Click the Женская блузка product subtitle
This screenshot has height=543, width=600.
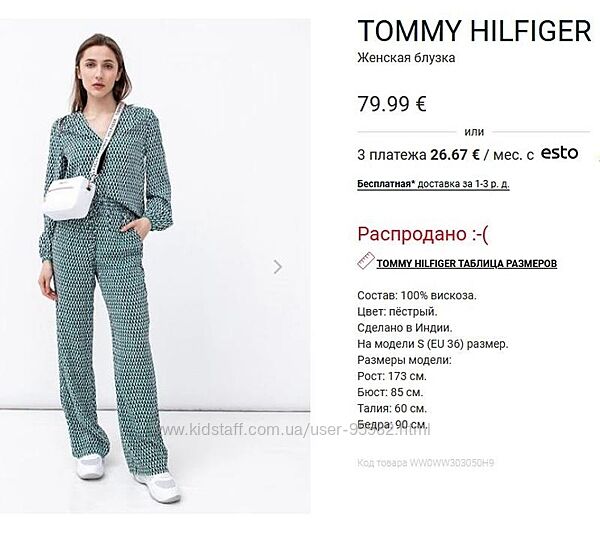click(x=406, y=58)
